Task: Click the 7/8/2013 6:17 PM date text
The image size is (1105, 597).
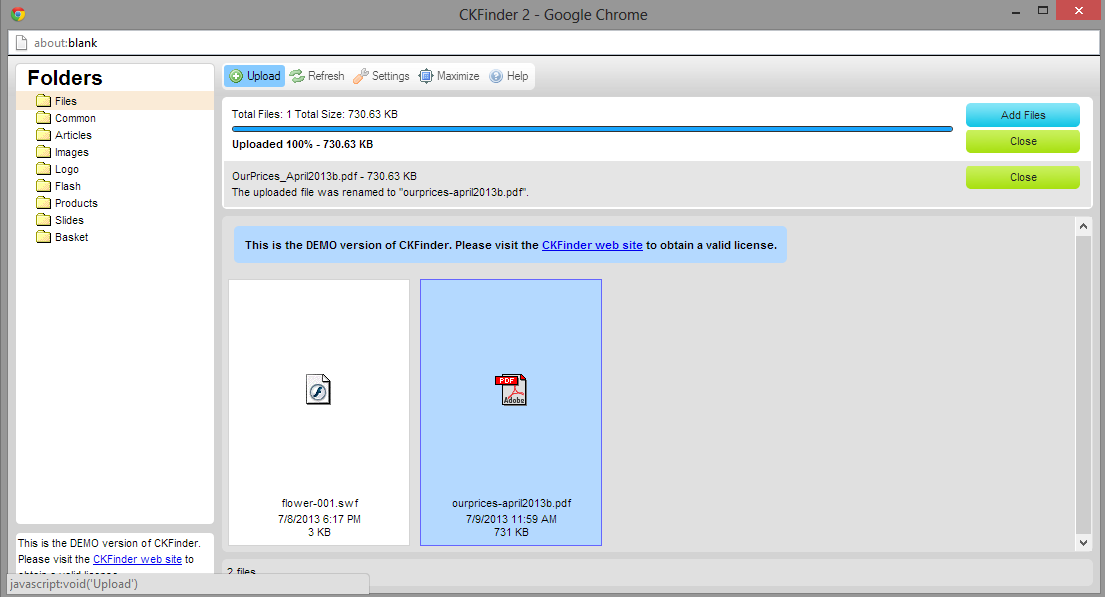Action: click(x=319, y=519)
